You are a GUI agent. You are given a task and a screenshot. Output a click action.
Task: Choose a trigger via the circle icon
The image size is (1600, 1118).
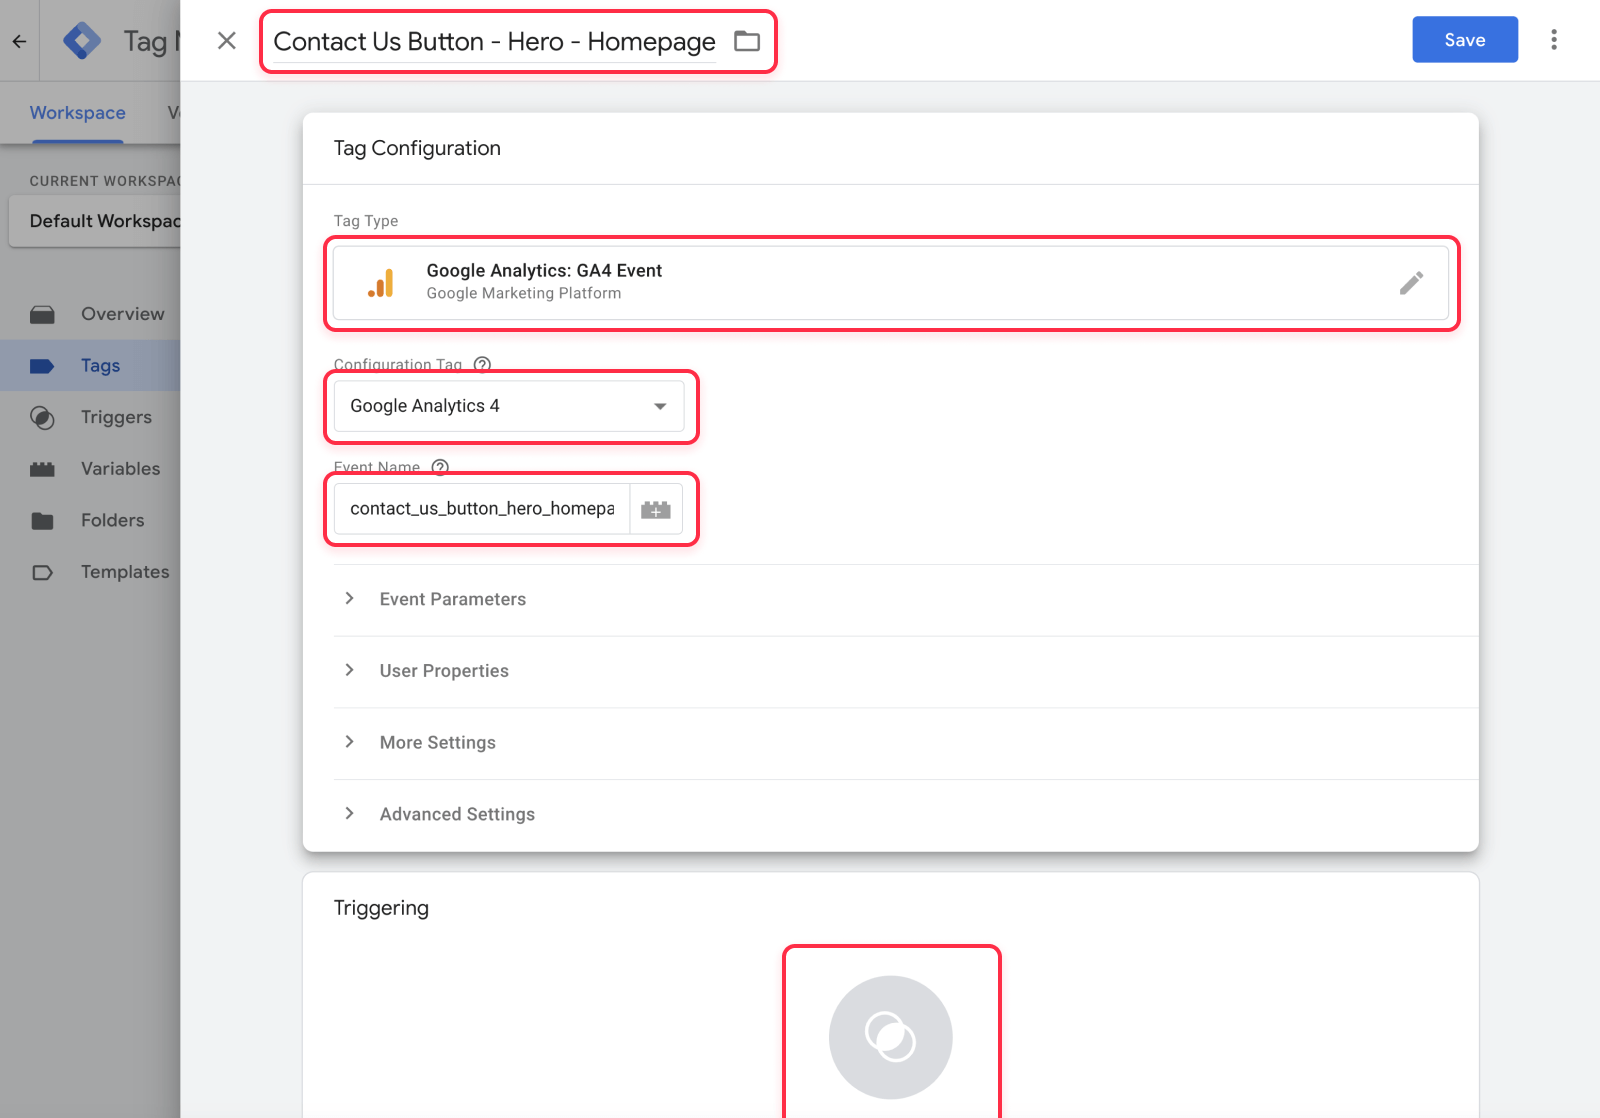(891, 1037)
